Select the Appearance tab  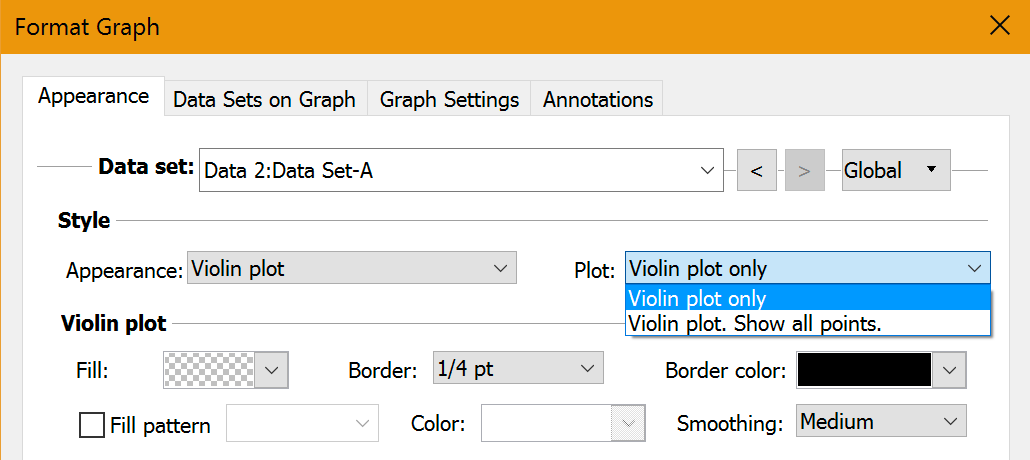[x=93, y=97]
